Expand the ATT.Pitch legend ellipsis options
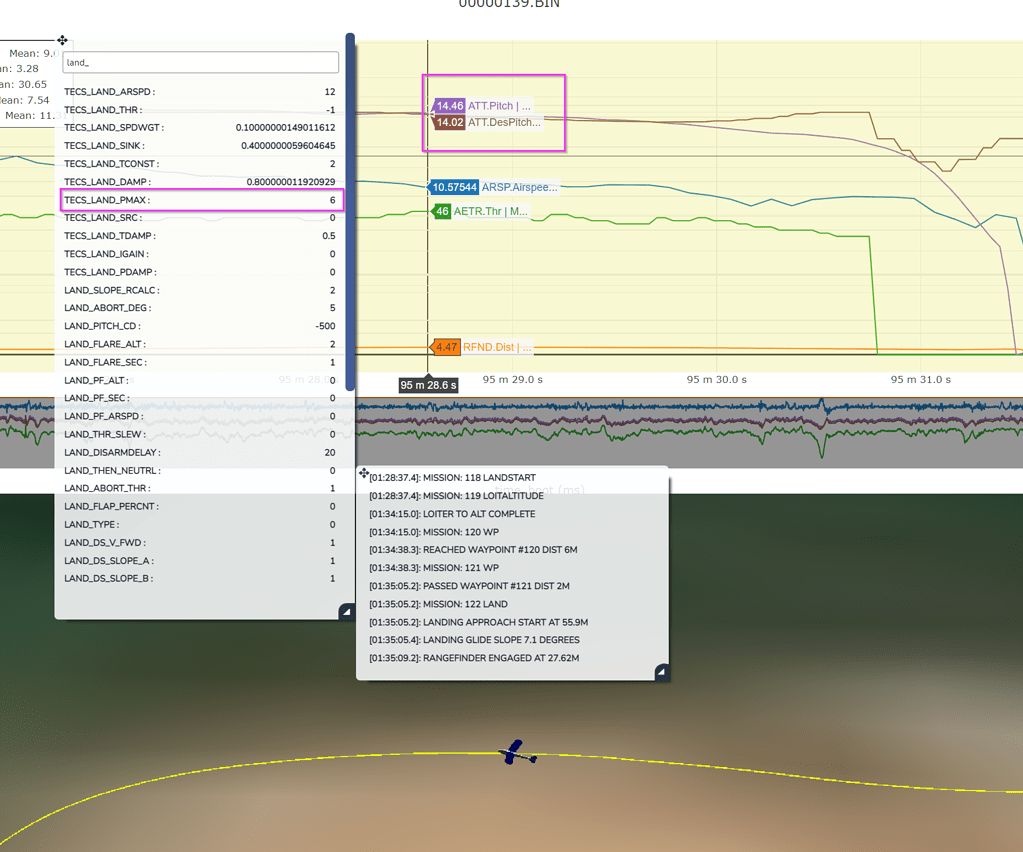 [528, 105]
